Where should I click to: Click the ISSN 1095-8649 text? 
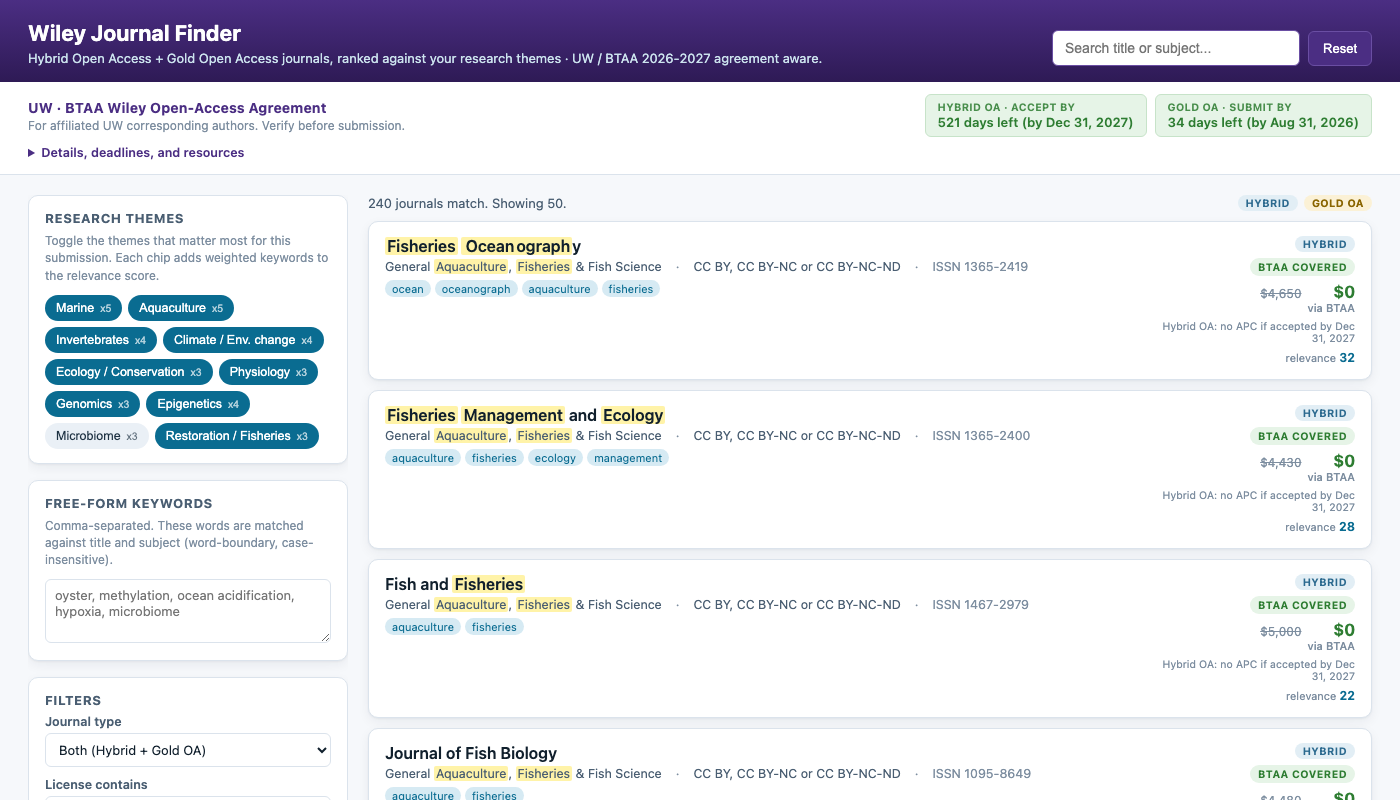coord(981,774)
